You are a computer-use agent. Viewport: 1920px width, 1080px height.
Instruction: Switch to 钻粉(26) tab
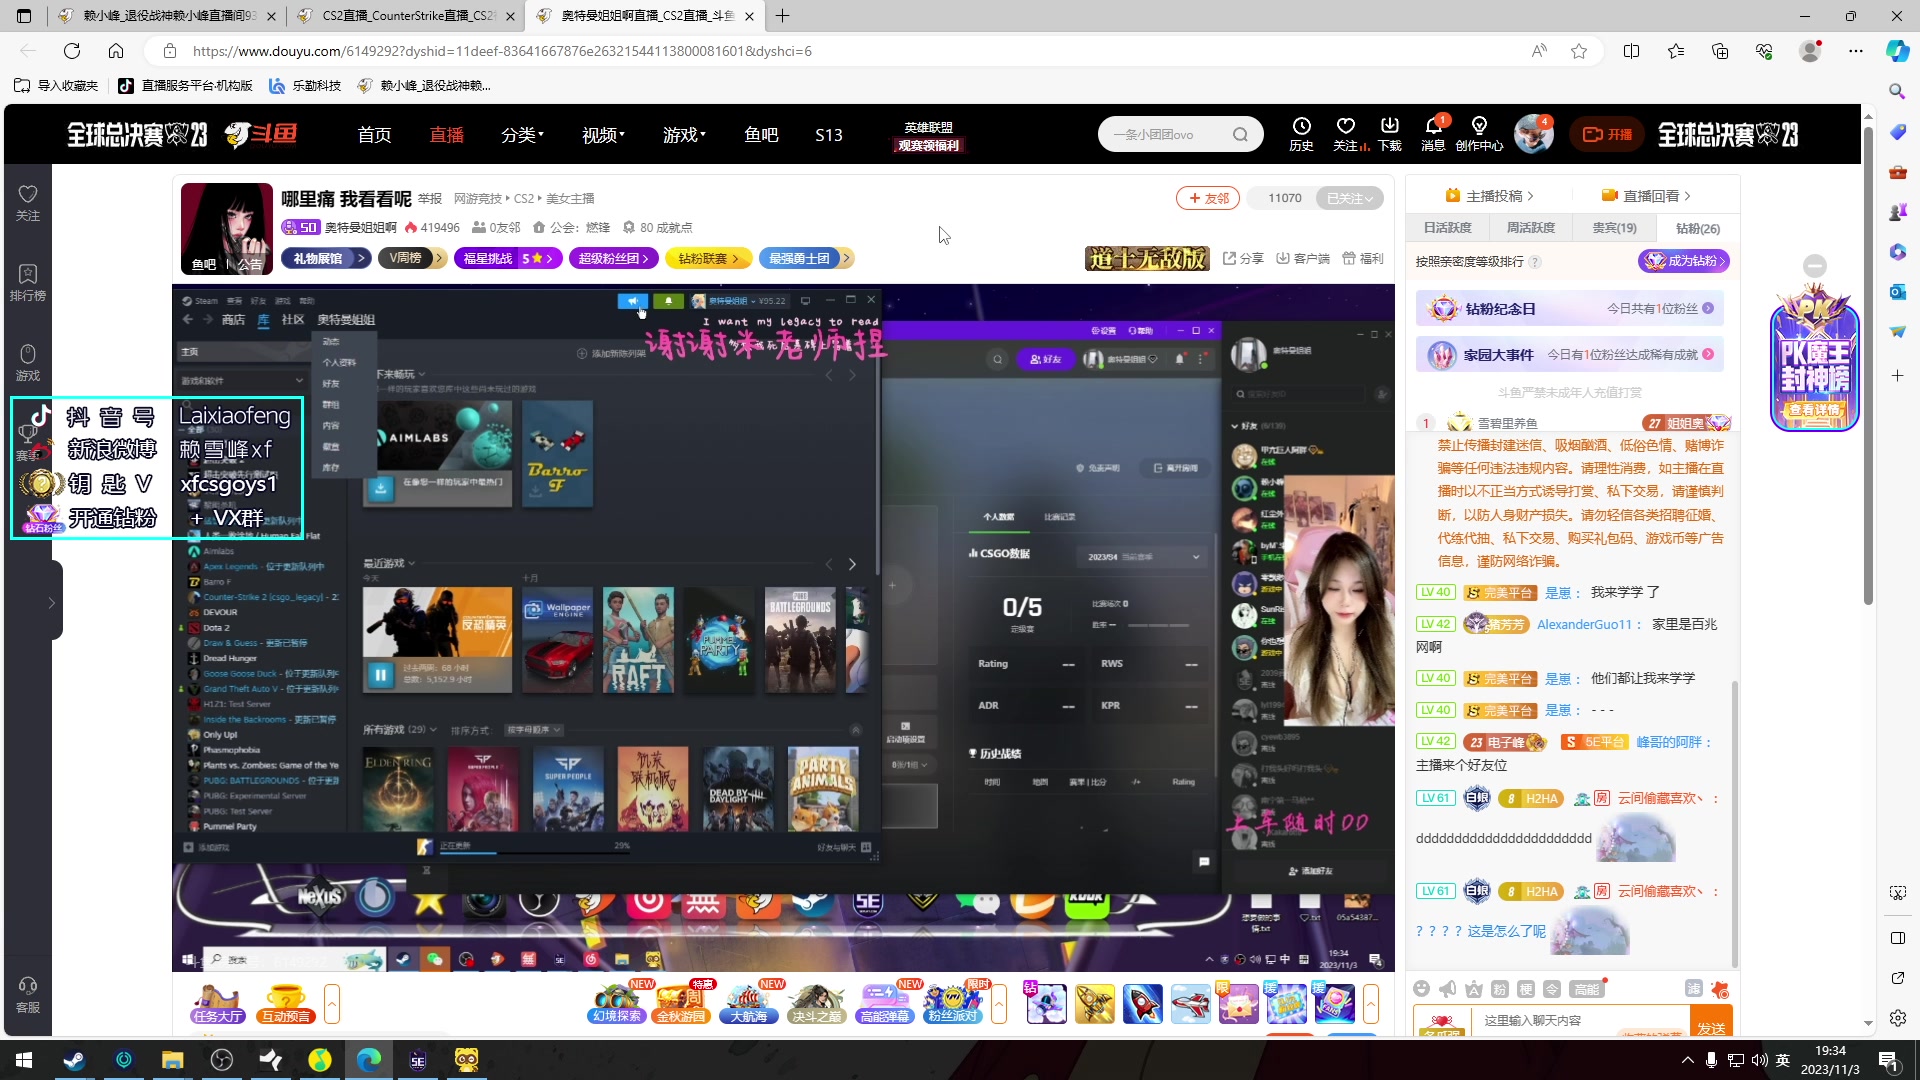pos(1698,228)
